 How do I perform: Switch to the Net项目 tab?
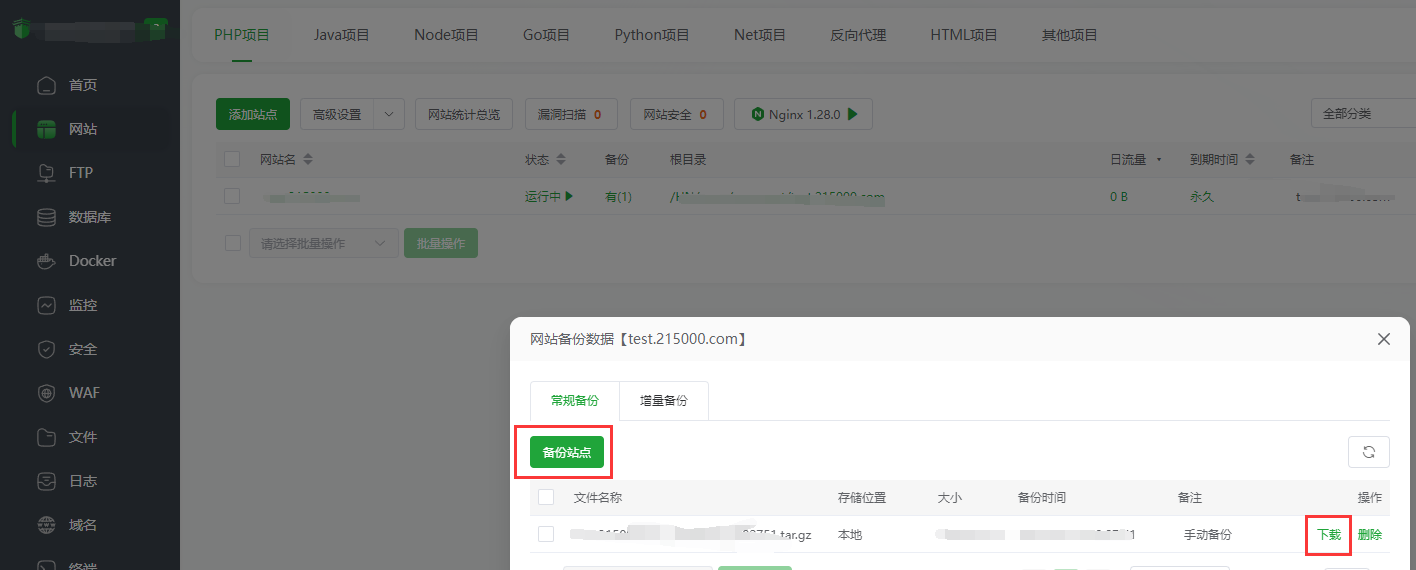(x=760, y=35)
